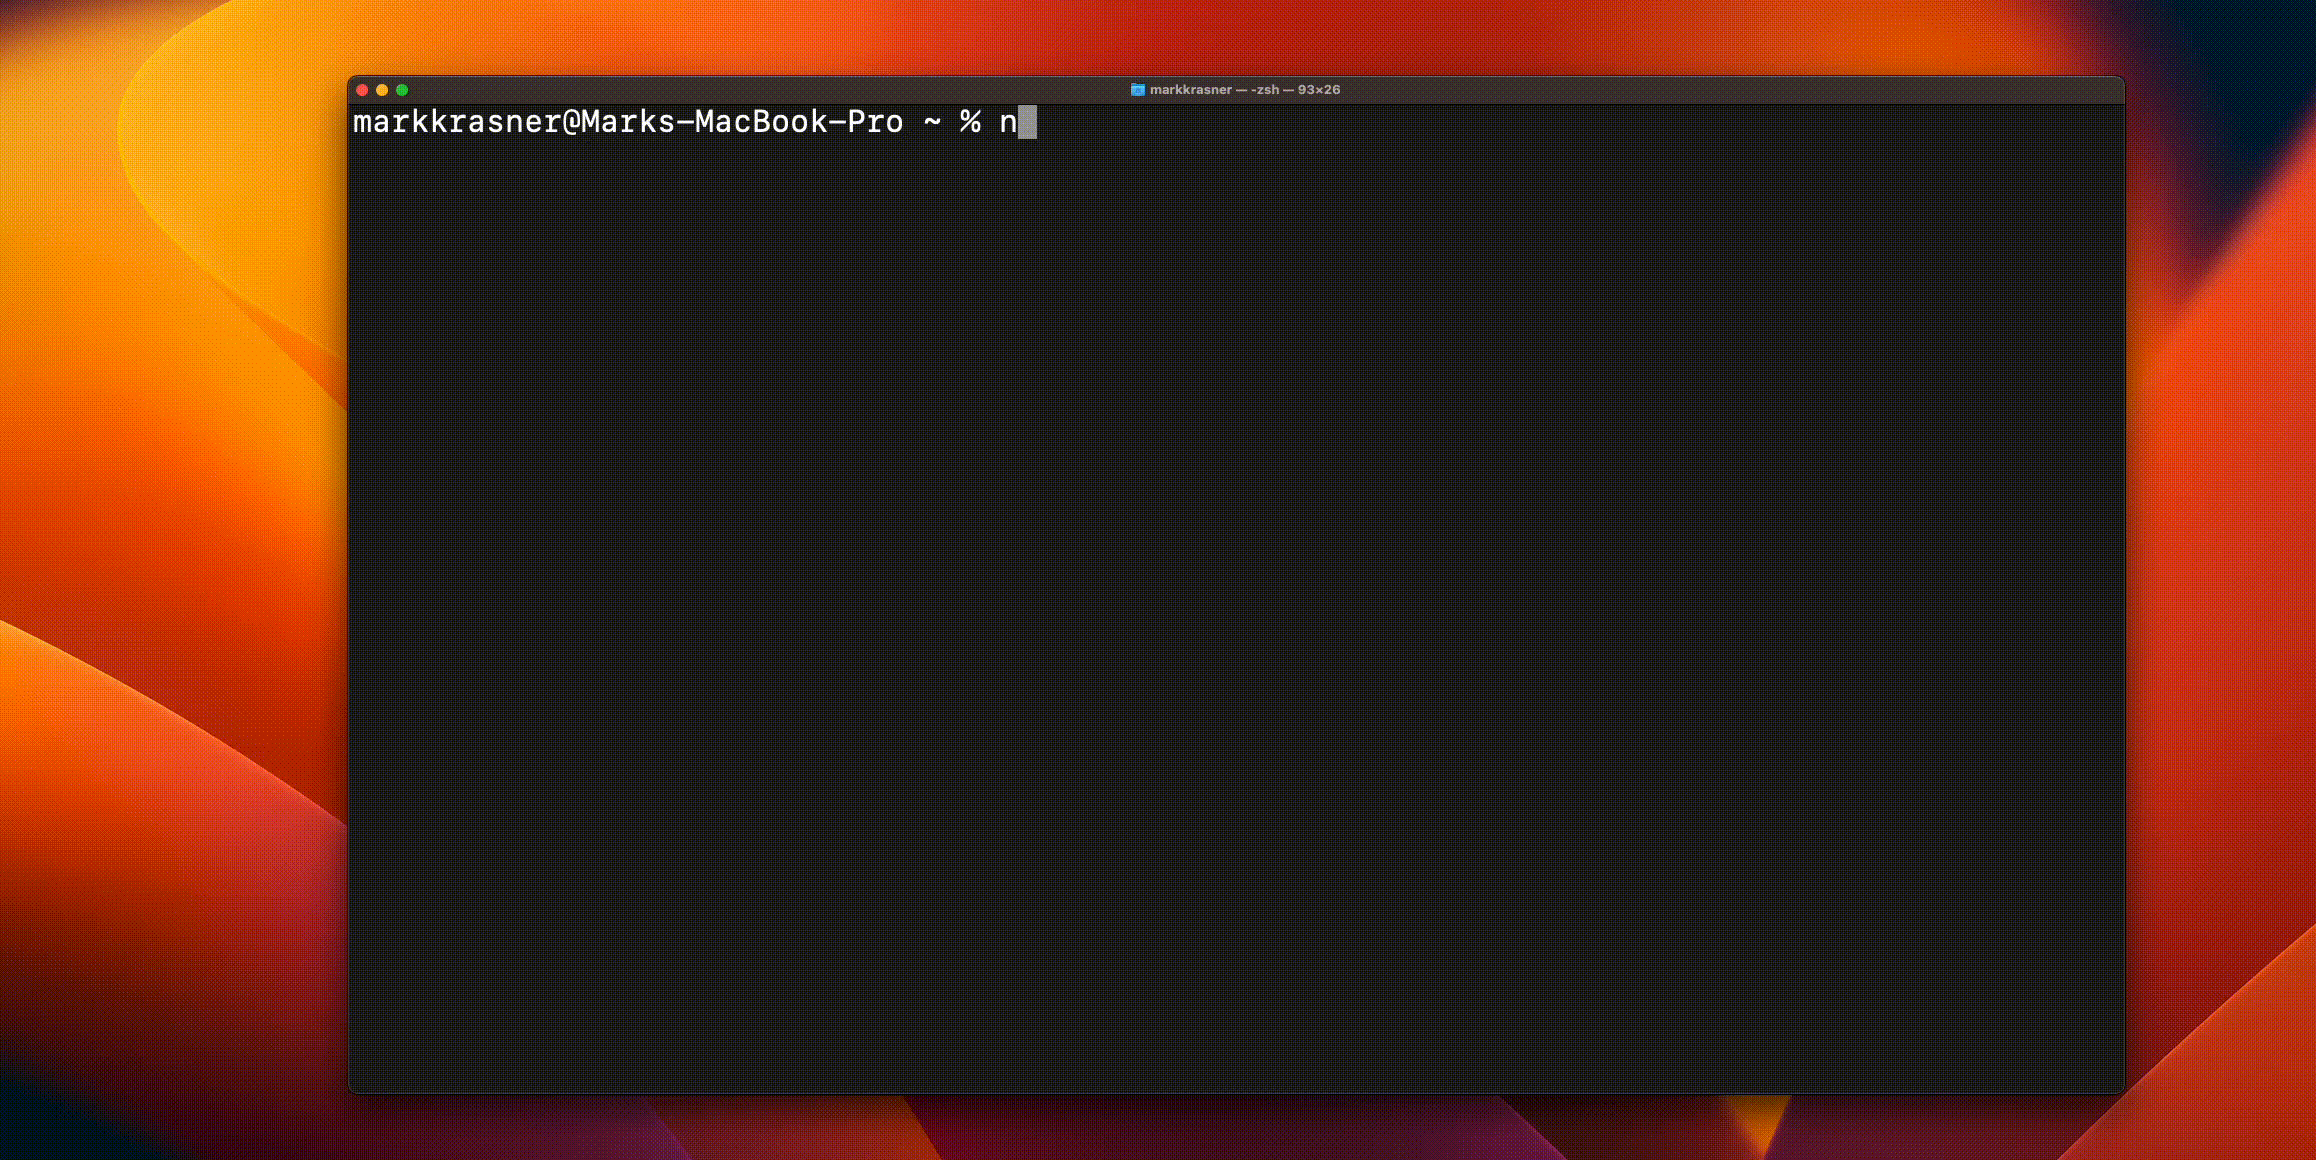The height and width of the screenshot is (1160, 2316).
Task: Click the typed letter n in prompt
Action: (x=1008, y=123)
